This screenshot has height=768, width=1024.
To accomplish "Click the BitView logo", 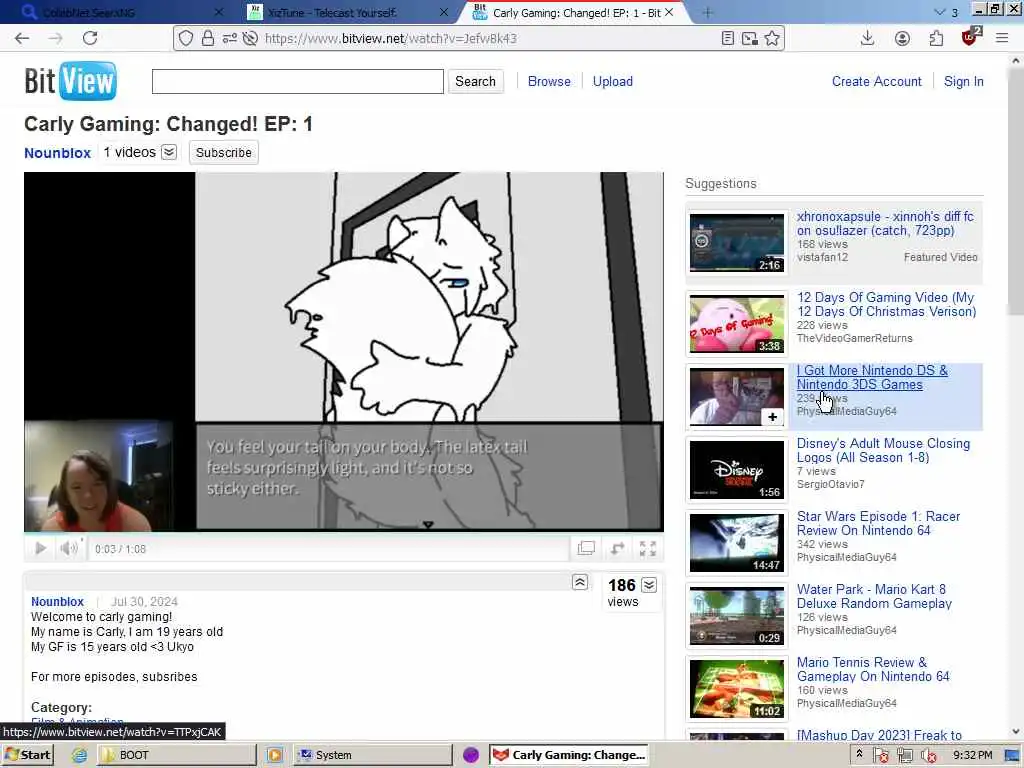I will 71,81.
